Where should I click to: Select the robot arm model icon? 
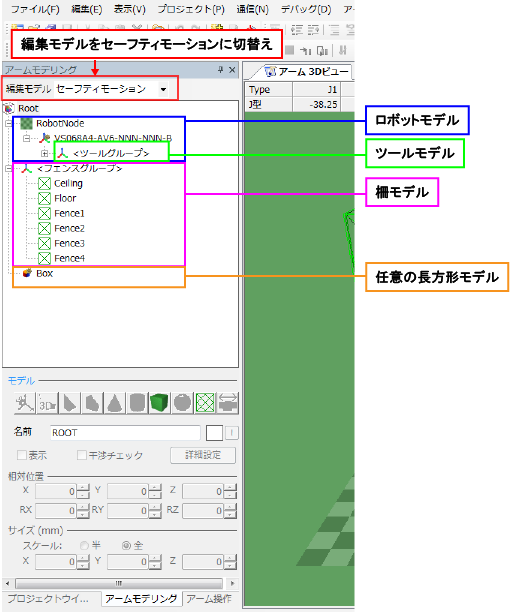tap(25, 402)
